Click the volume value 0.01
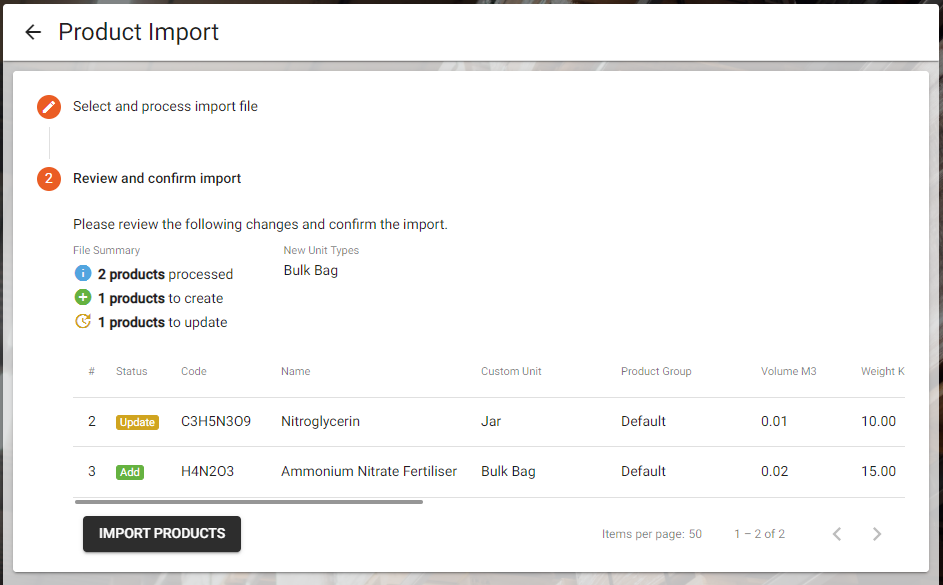This screenshot has height=585, width=943. coord(774,421)
